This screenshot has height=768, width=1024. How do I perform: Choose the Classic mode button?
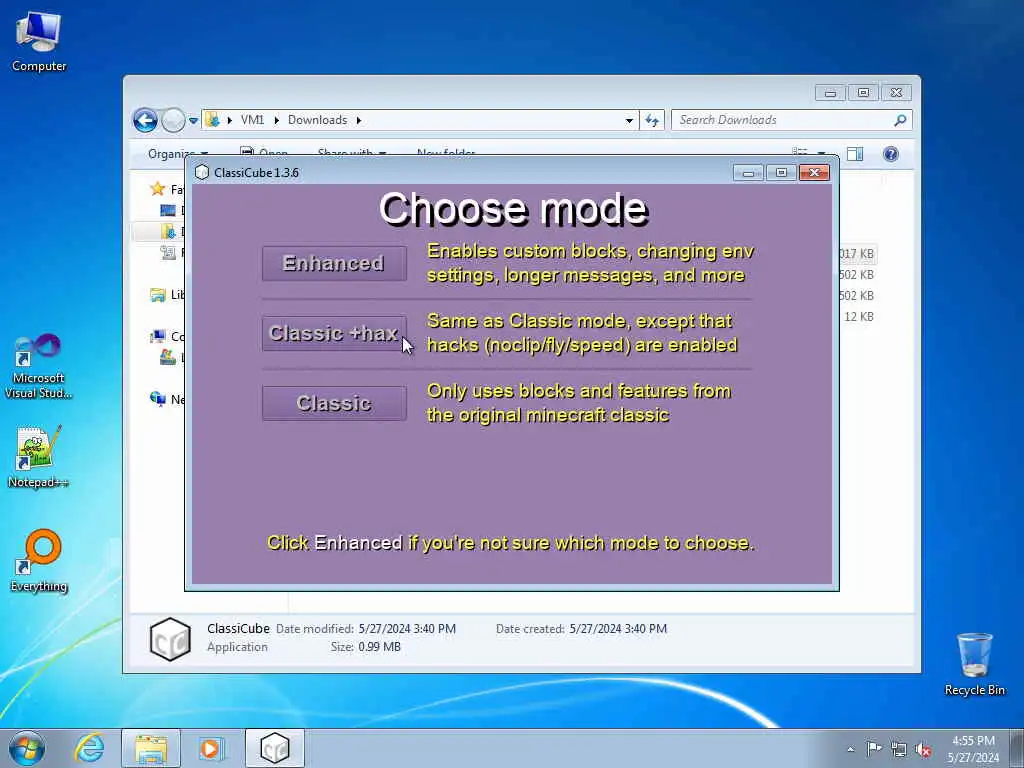pyautogui.click(x=334, y=403)
